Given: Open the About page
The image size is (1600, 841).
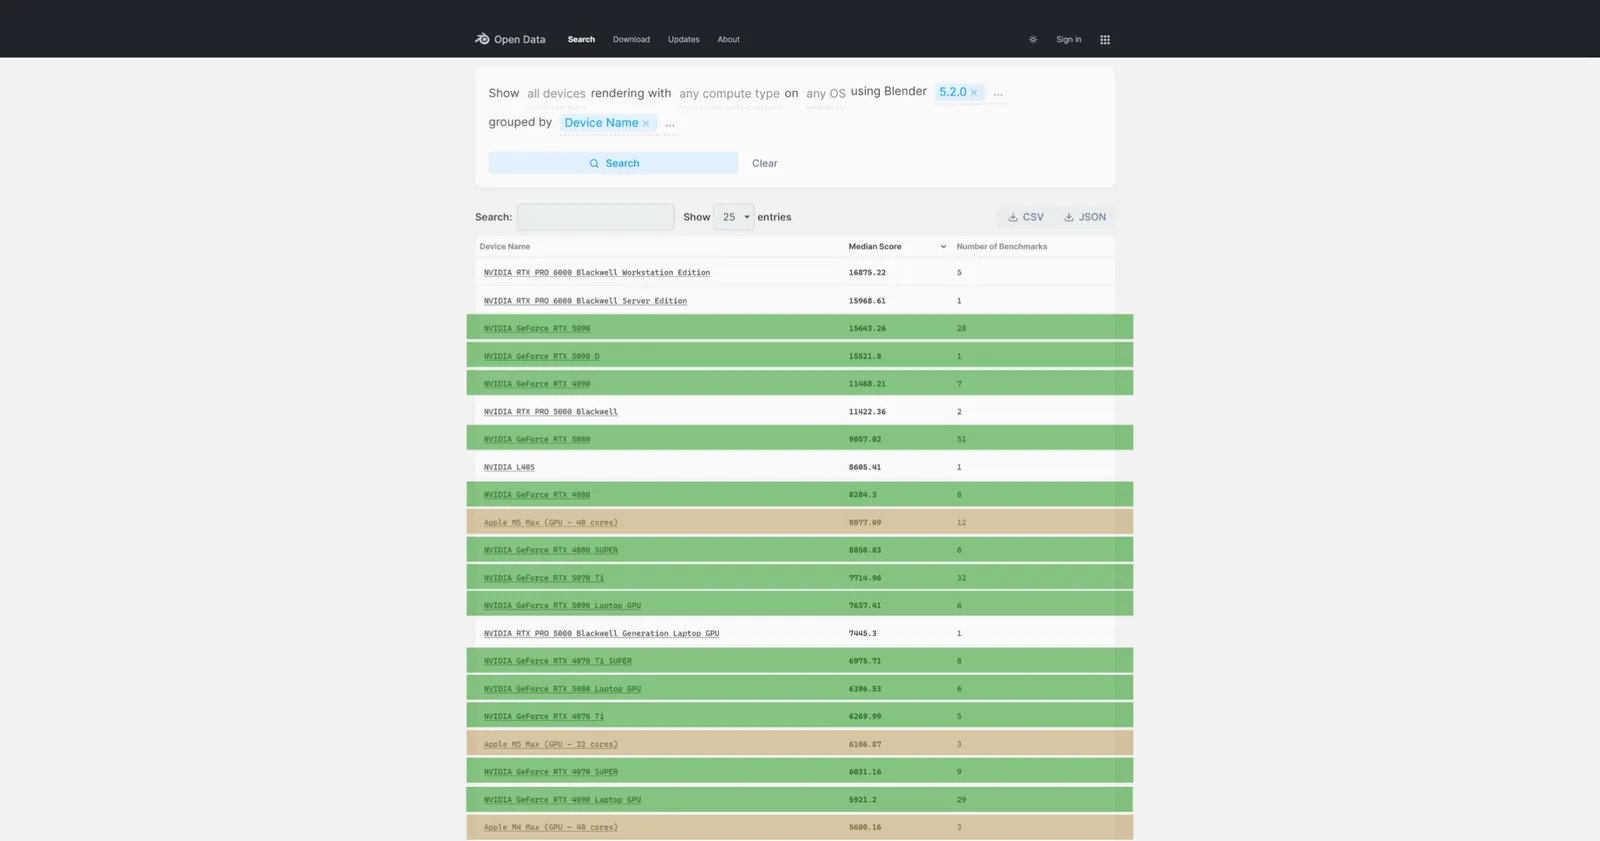Looking at the screenshot, I should click(x=729, y=40).
